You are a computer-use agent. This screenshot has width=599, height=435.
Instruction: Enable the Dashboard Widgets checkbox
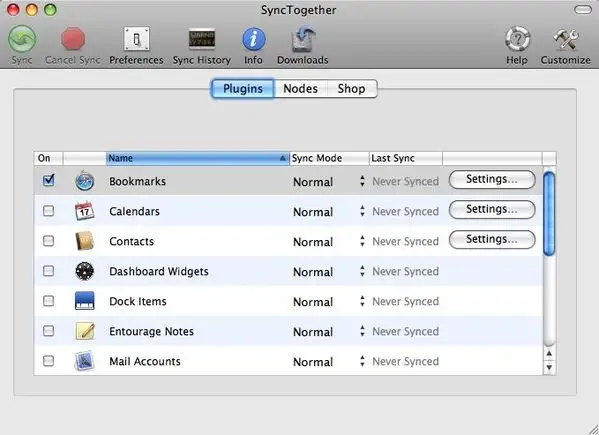coord(49,271)
